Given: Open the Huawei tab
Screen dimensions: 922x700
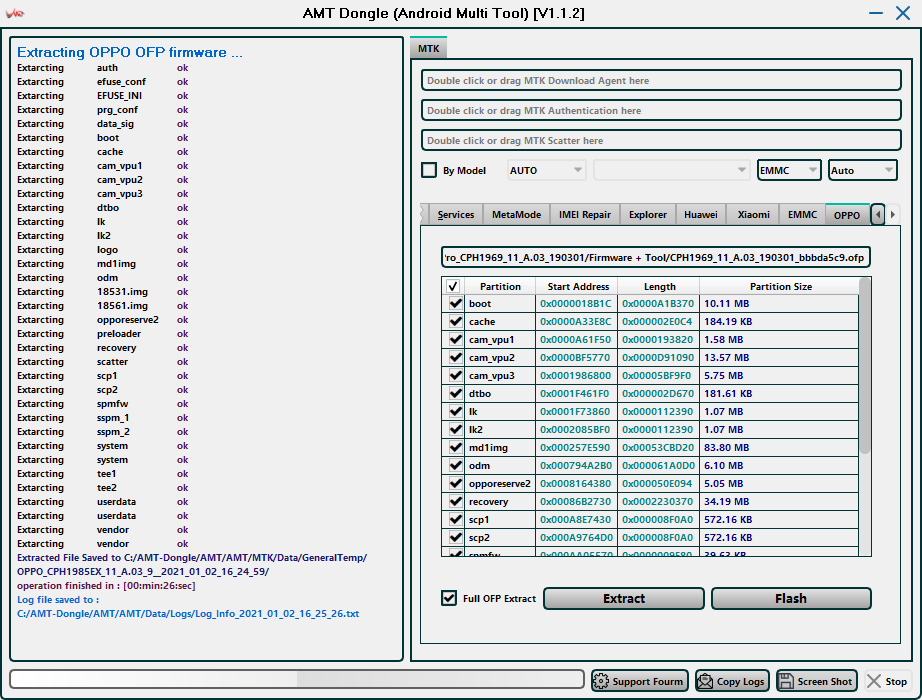Looking at the screenshot, I should [700, 215].
